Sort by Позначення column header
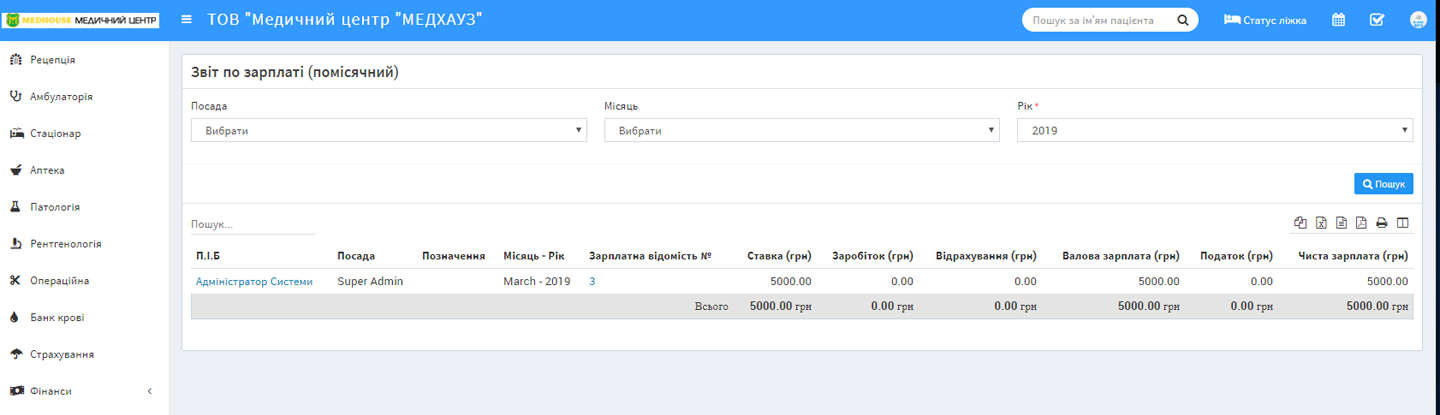Screen dimensions: 1440x415 point(454,256)
